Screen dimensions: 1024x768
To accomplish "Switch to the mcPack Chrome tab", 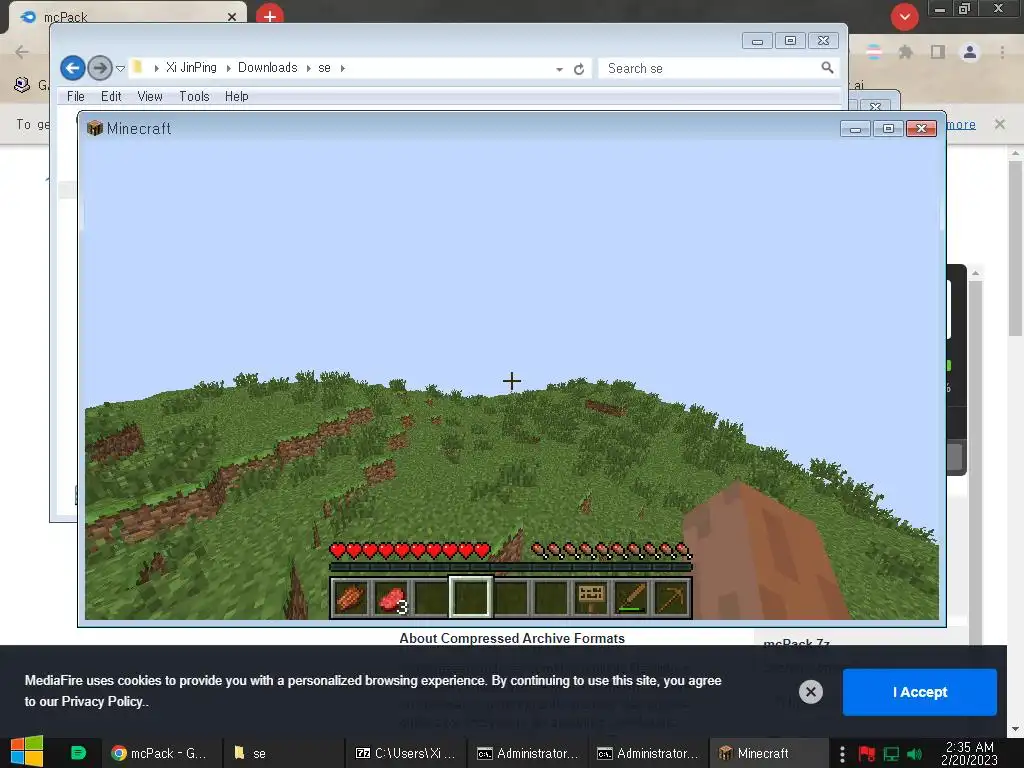I will 127,16.
